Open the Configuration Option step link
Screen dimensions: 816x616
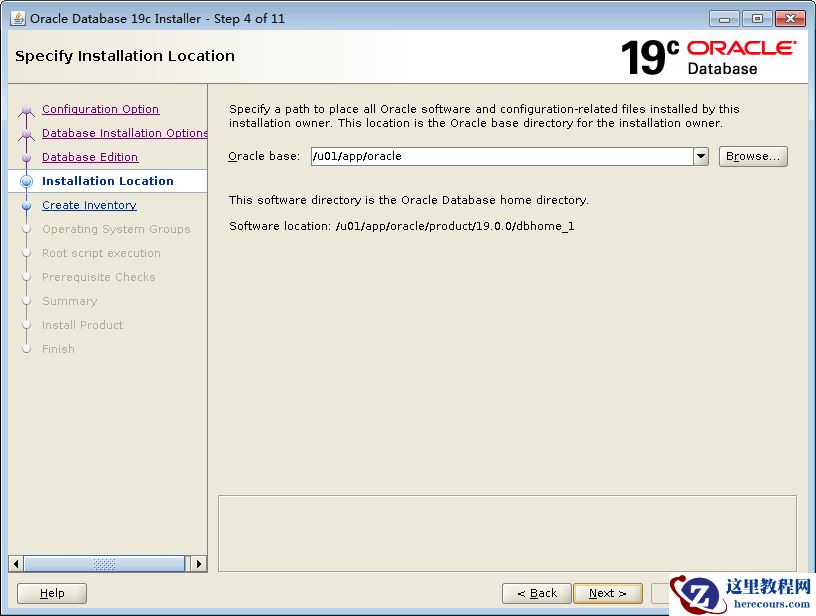coord(100,109)
